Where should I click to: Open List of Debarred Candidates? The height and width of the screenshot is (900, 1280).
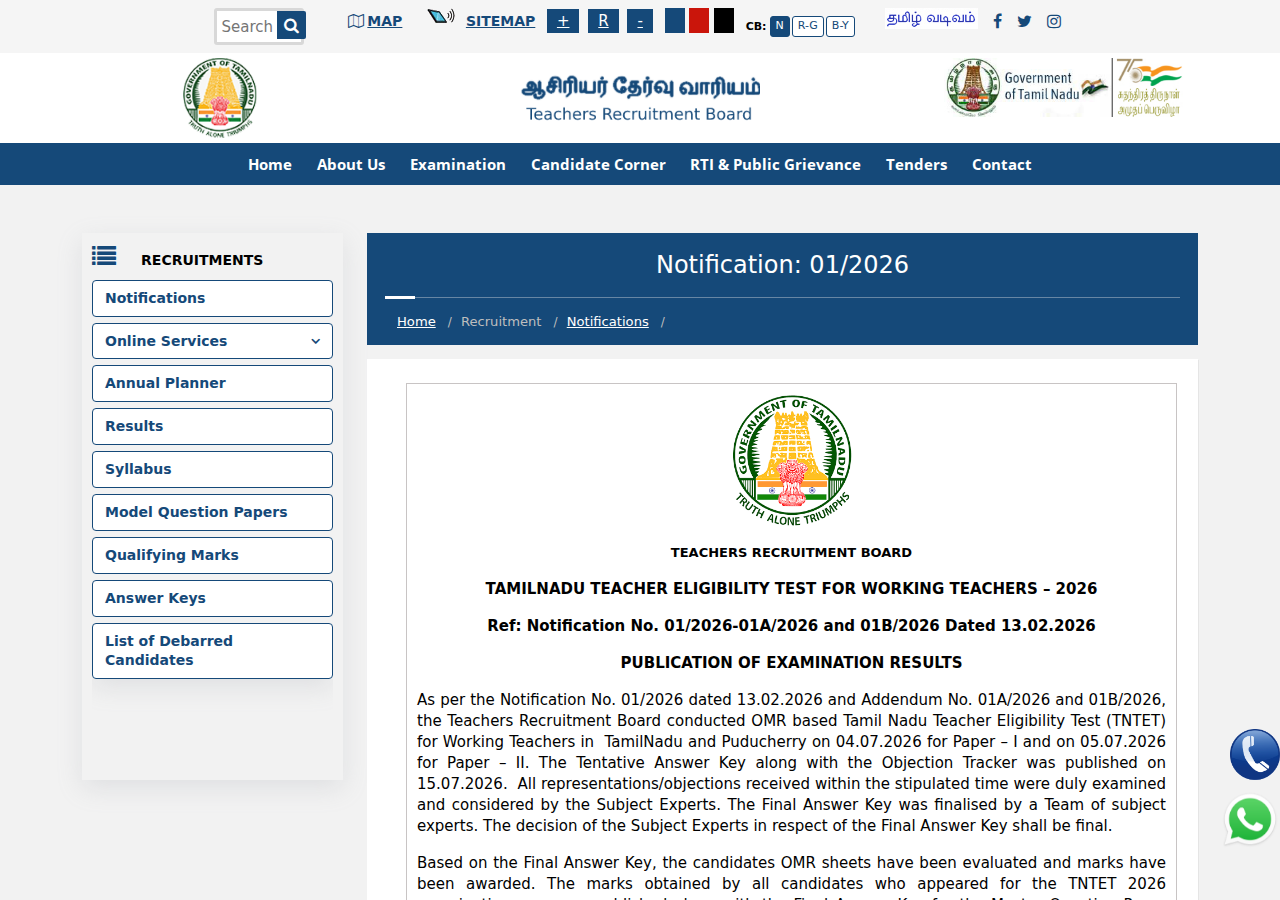point(212,651)
